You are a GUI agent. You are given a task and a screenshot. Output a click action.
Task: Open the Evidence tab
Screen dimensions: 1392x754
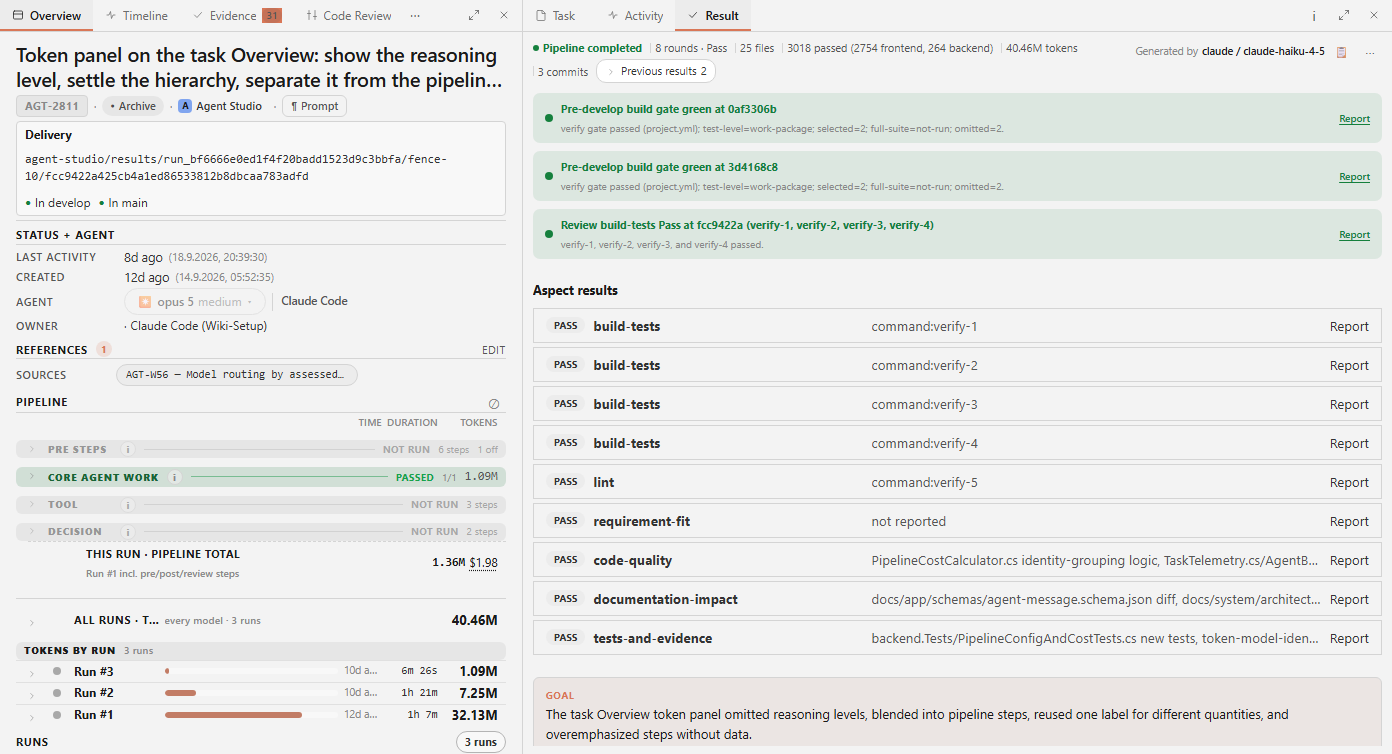coord(236,16)
